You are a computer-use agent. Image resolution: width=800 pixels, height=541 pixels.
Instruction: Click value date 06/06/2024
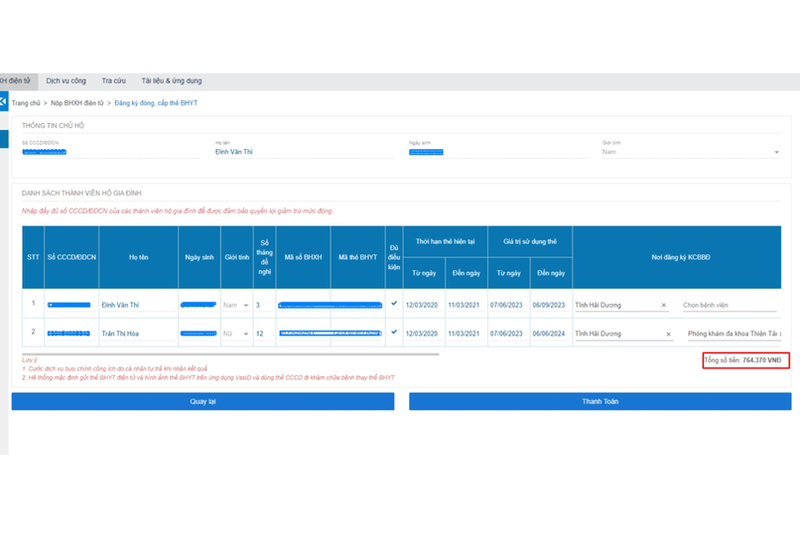(549, 334)
